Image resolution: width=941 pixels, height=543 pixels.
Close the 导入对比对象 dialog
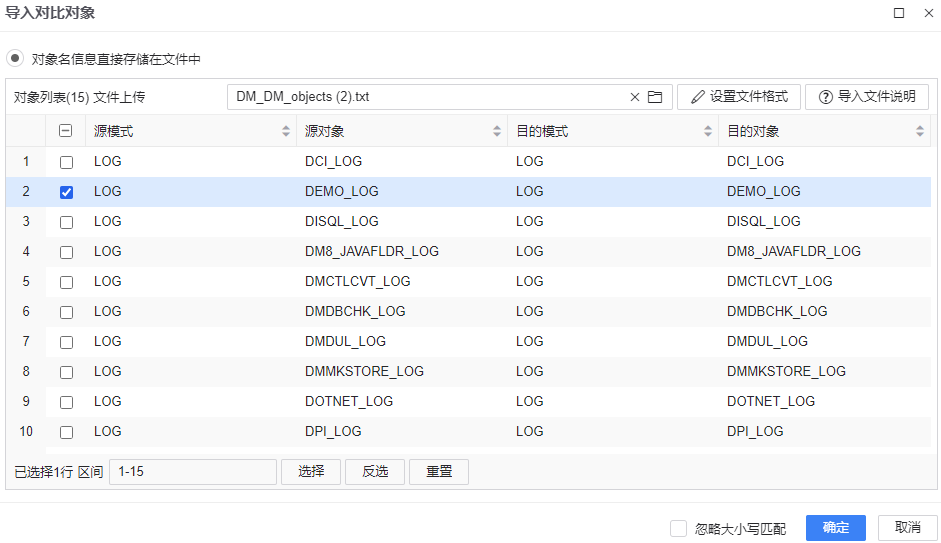[x=928, y=13]
